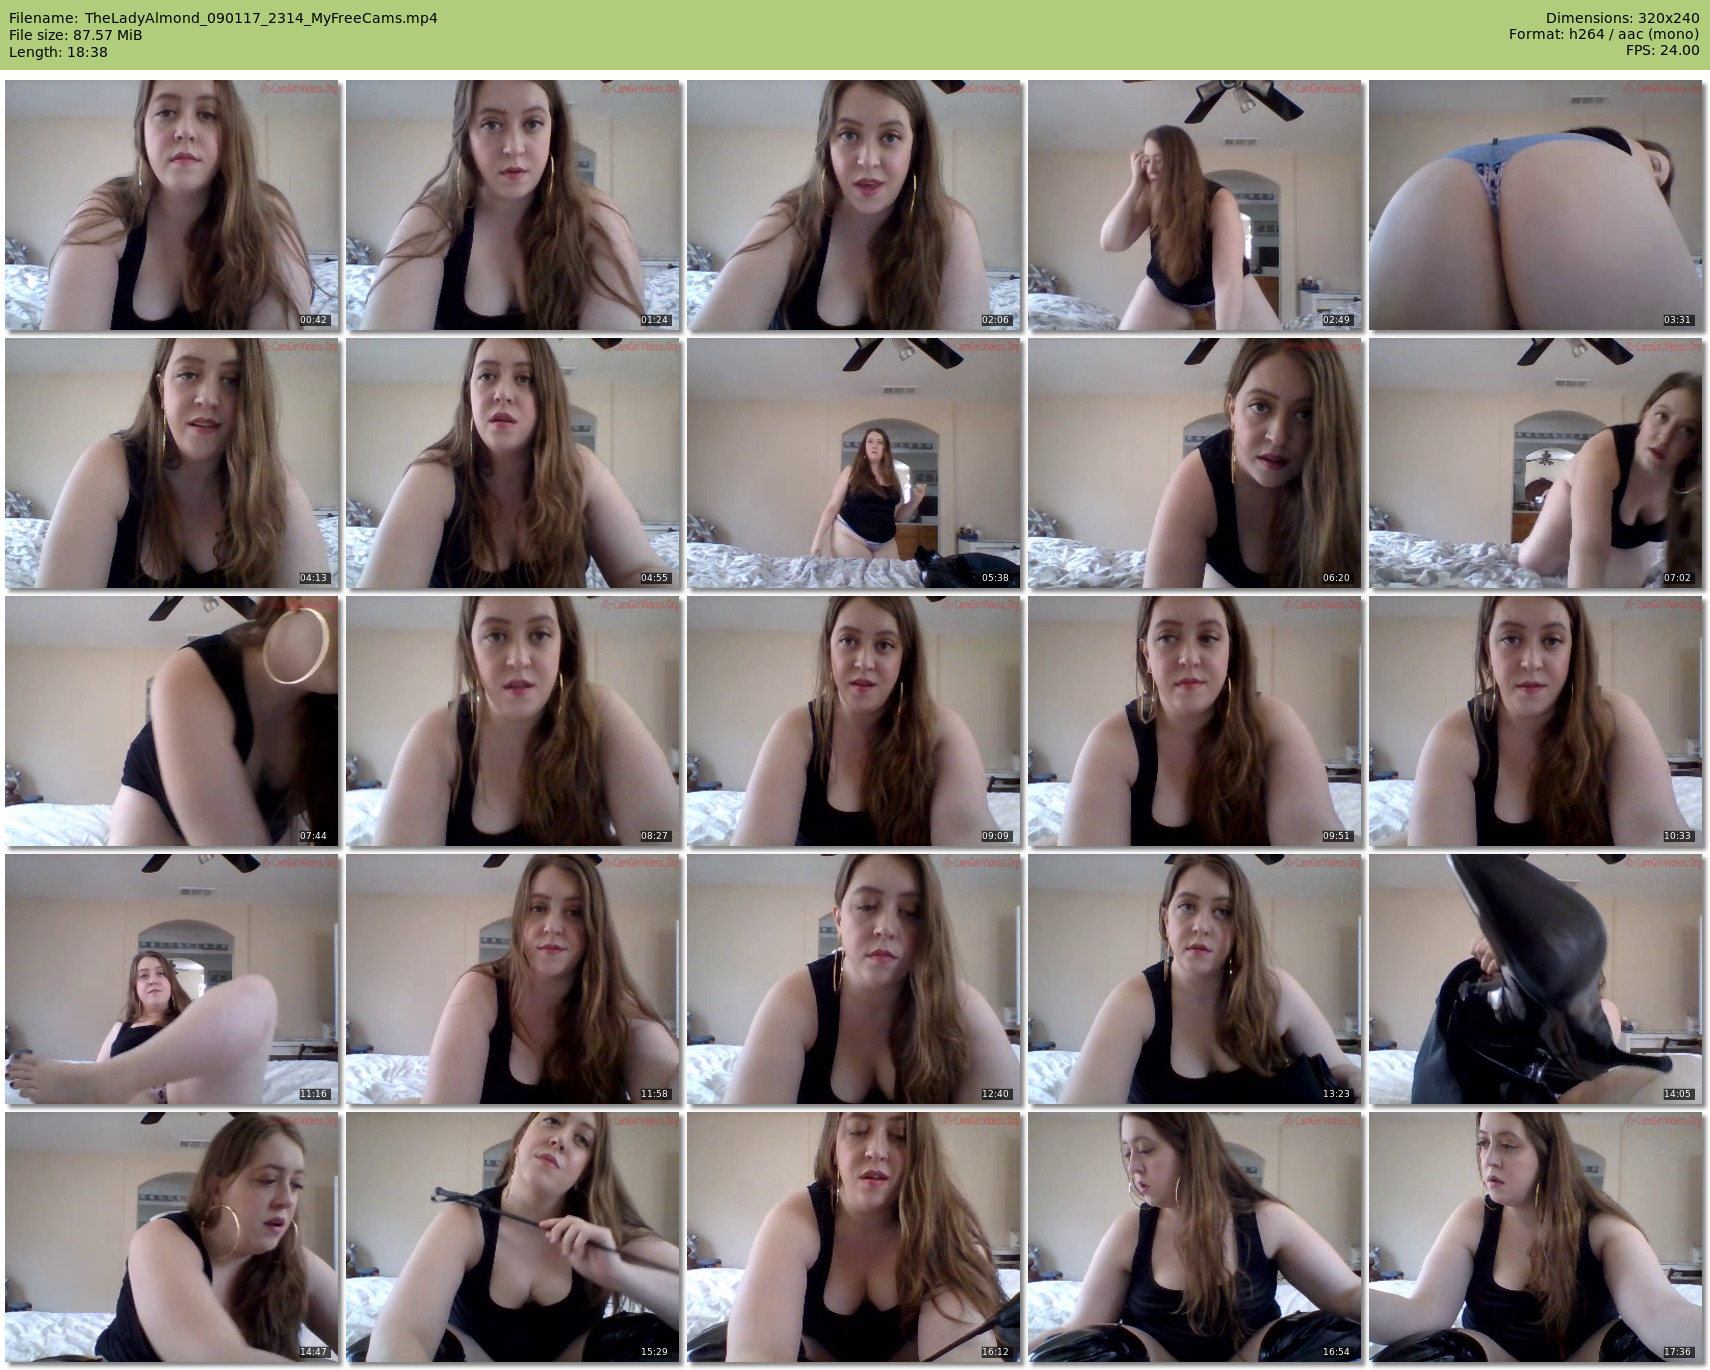Click the Filename line in the header
The width and height of the screenshot is (1710, 1370).
tap(223, 18)
